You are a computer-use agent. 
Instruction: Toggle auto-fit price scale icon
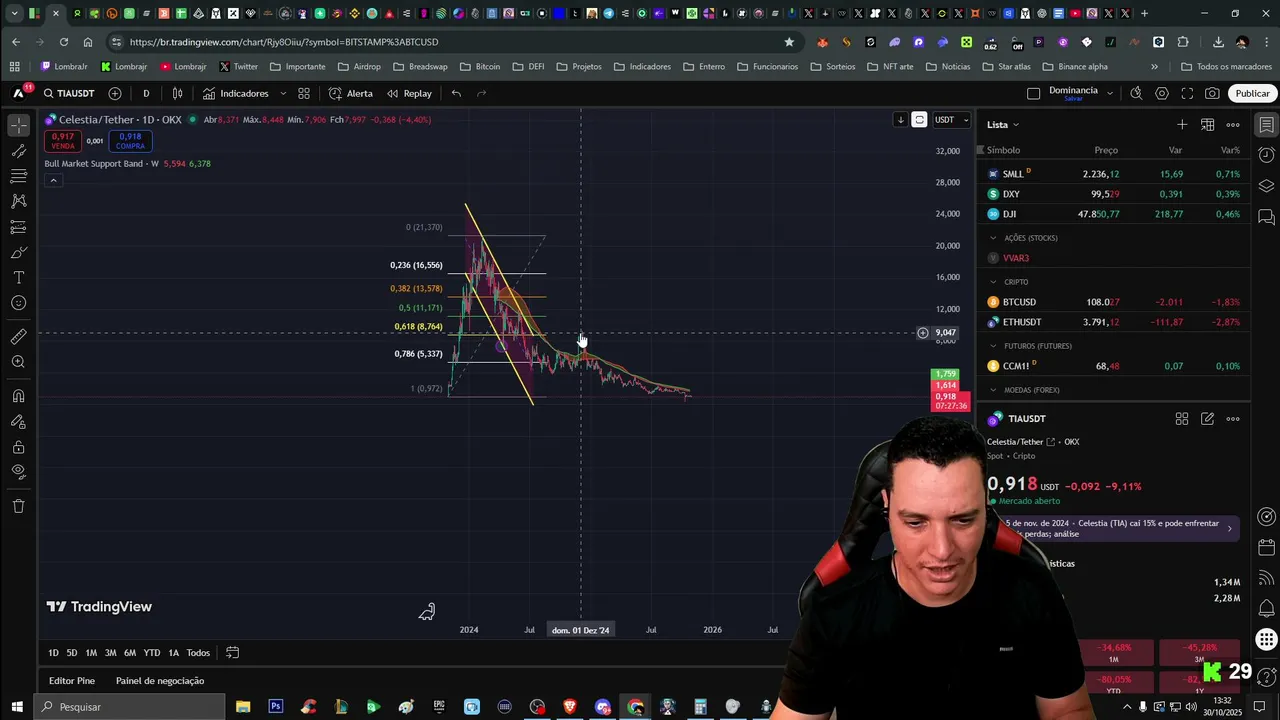[x=919, y=120]
